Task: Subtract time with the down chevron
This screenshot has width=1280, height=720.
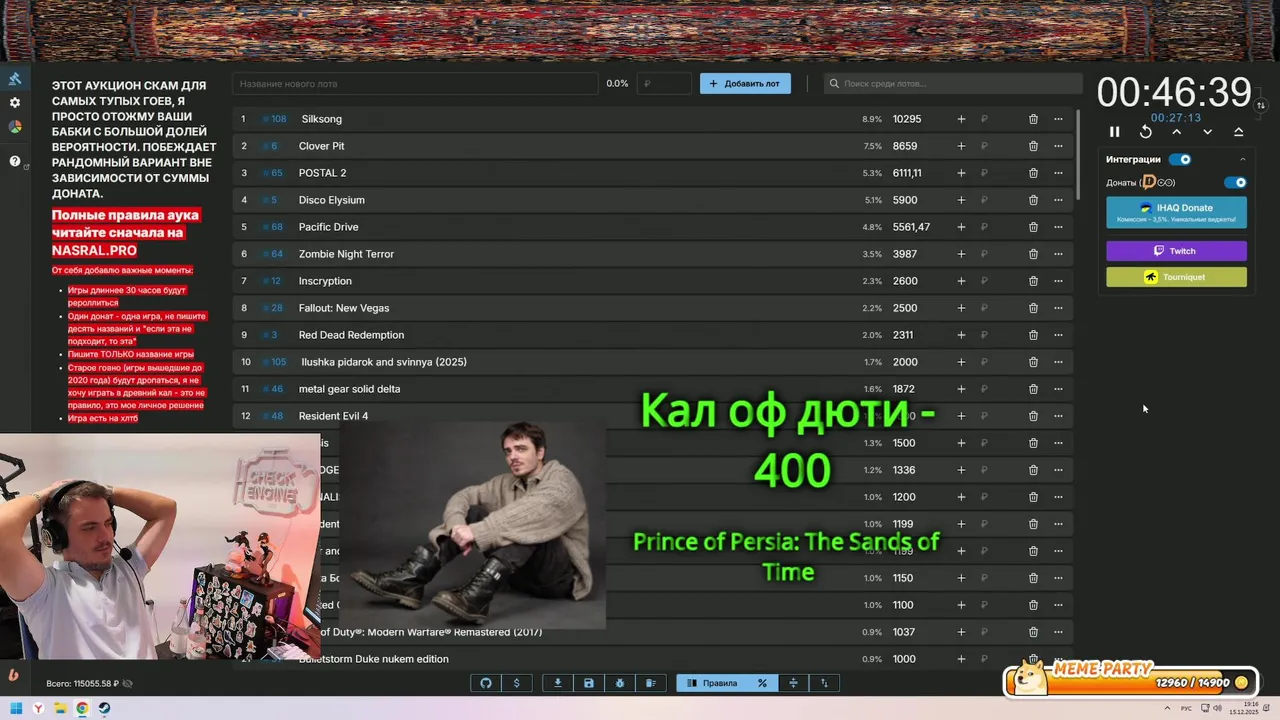Action: pyautogui.click(x=1208, y=132)
